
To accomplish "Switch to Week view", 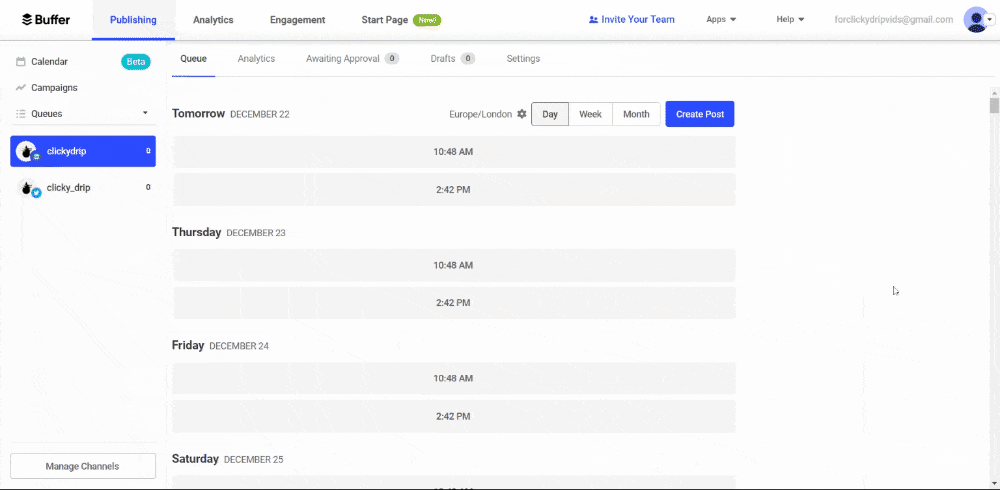I will coord(591,114).
